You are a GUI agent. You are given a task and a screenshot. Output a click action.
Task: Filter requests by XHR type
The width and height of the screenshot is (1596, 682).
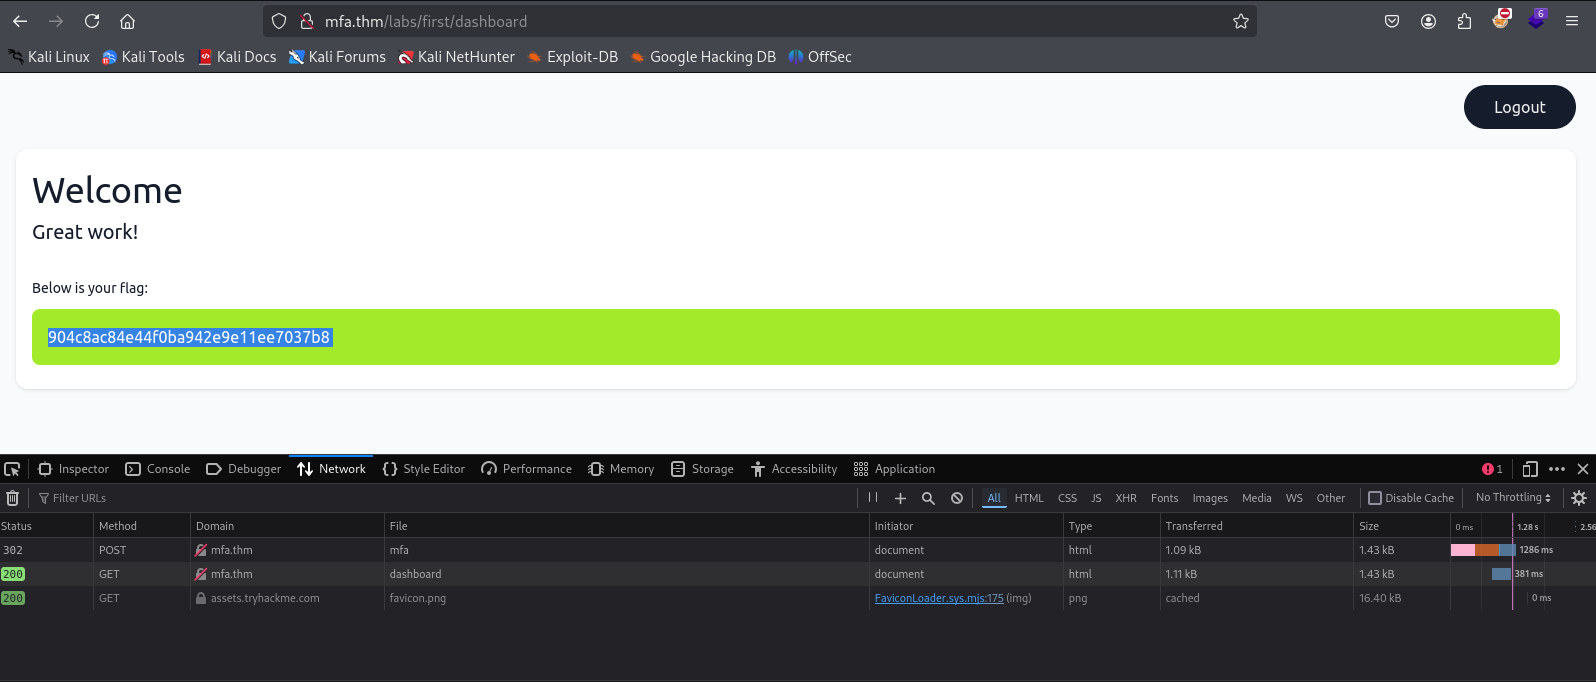point(1126,498)
